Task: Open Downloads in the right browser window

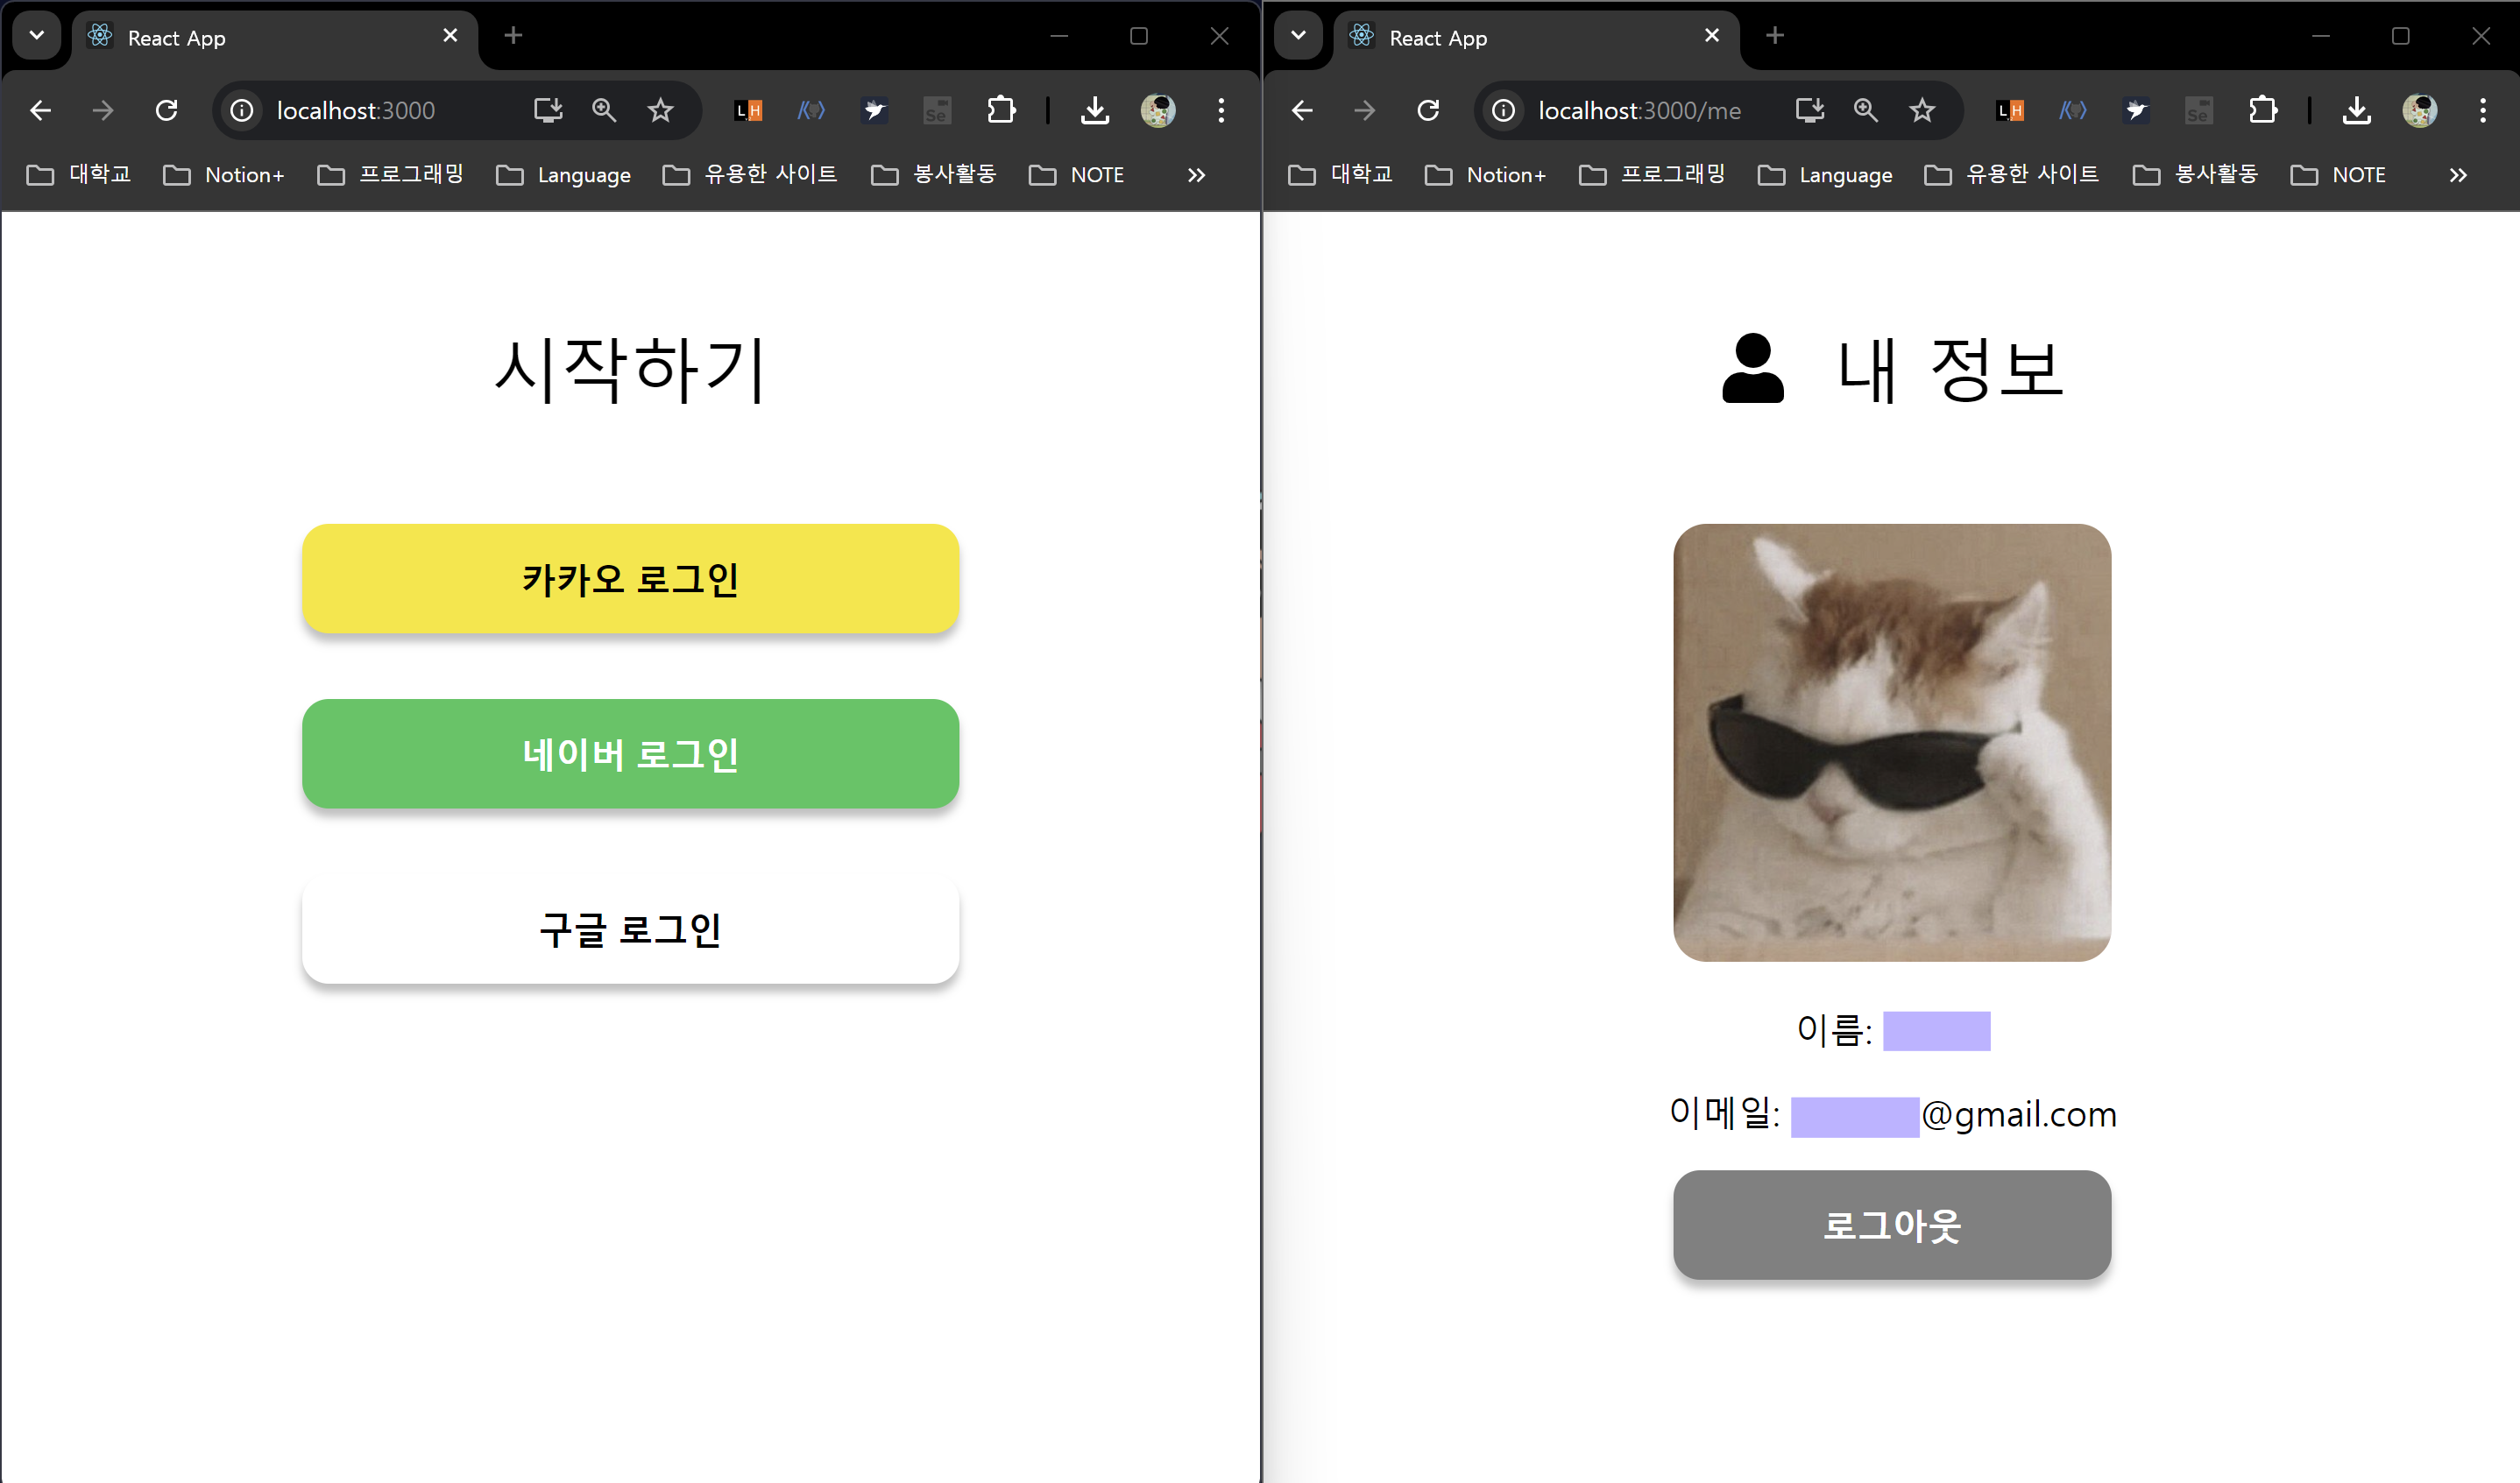Action: (x=2356, y=110)
